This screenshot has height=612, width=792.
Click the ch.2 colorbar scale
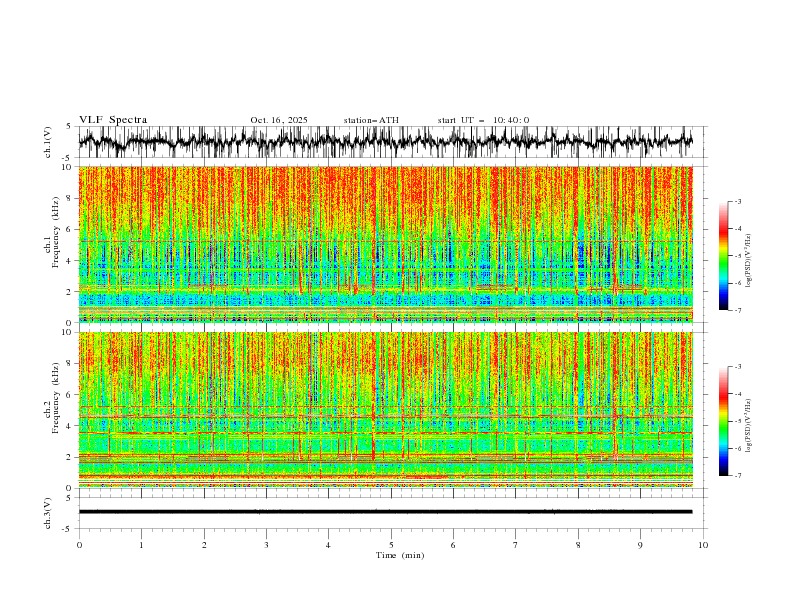723,421
